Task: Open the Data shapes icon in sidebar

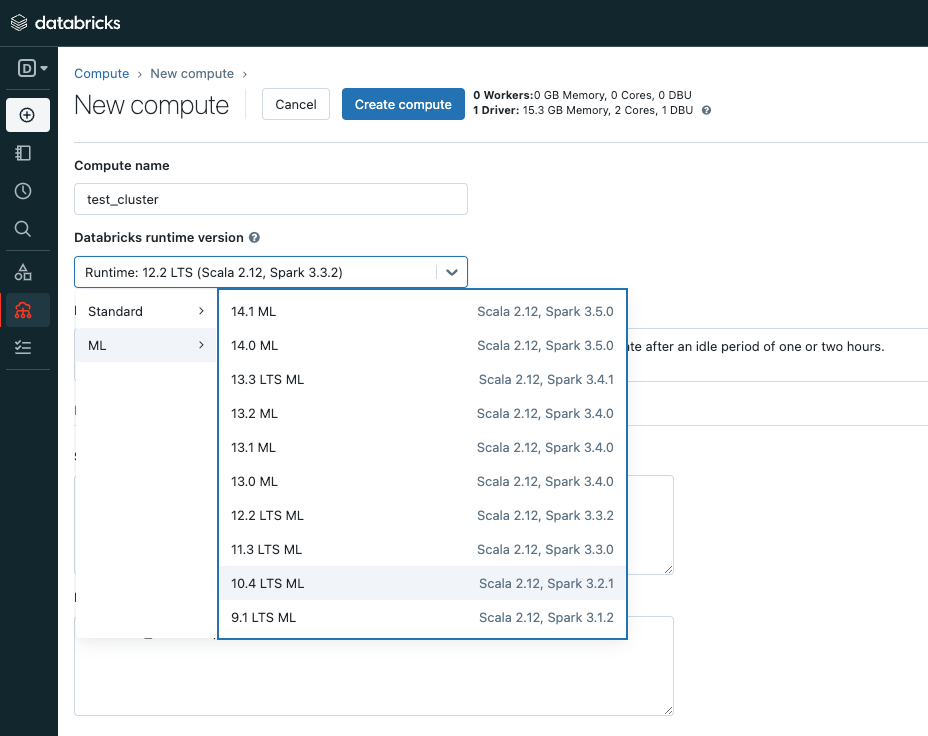Action: 23,272
